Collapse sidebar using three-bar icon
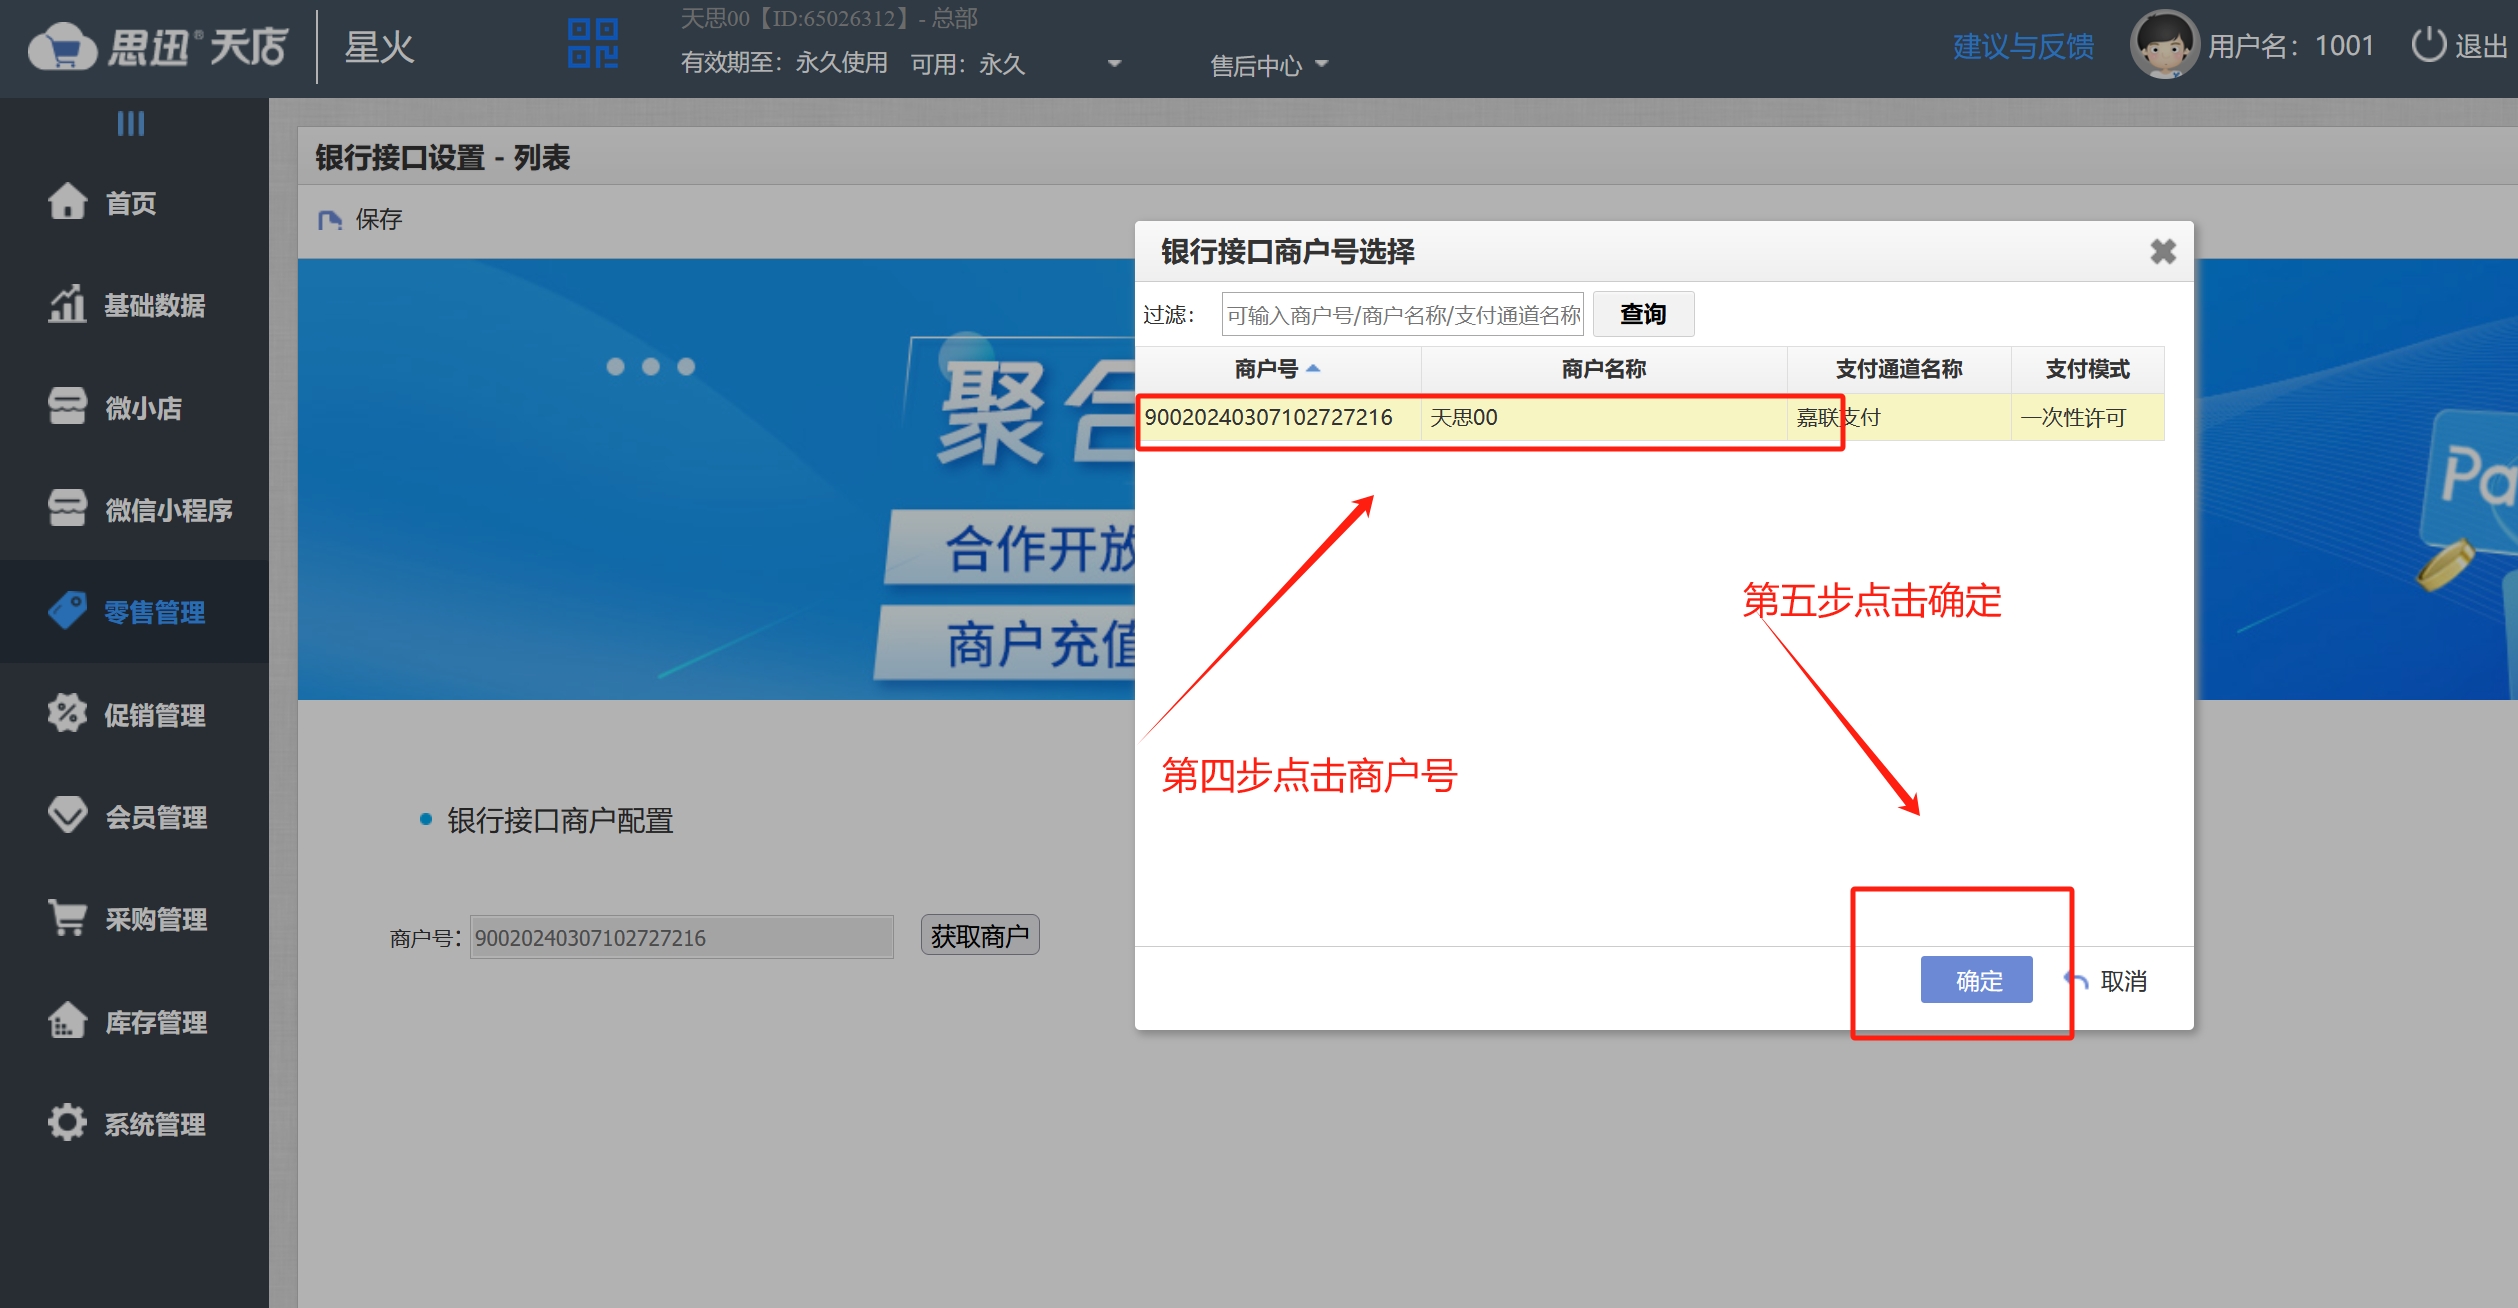2518x1308 pixels. point(131,123)
